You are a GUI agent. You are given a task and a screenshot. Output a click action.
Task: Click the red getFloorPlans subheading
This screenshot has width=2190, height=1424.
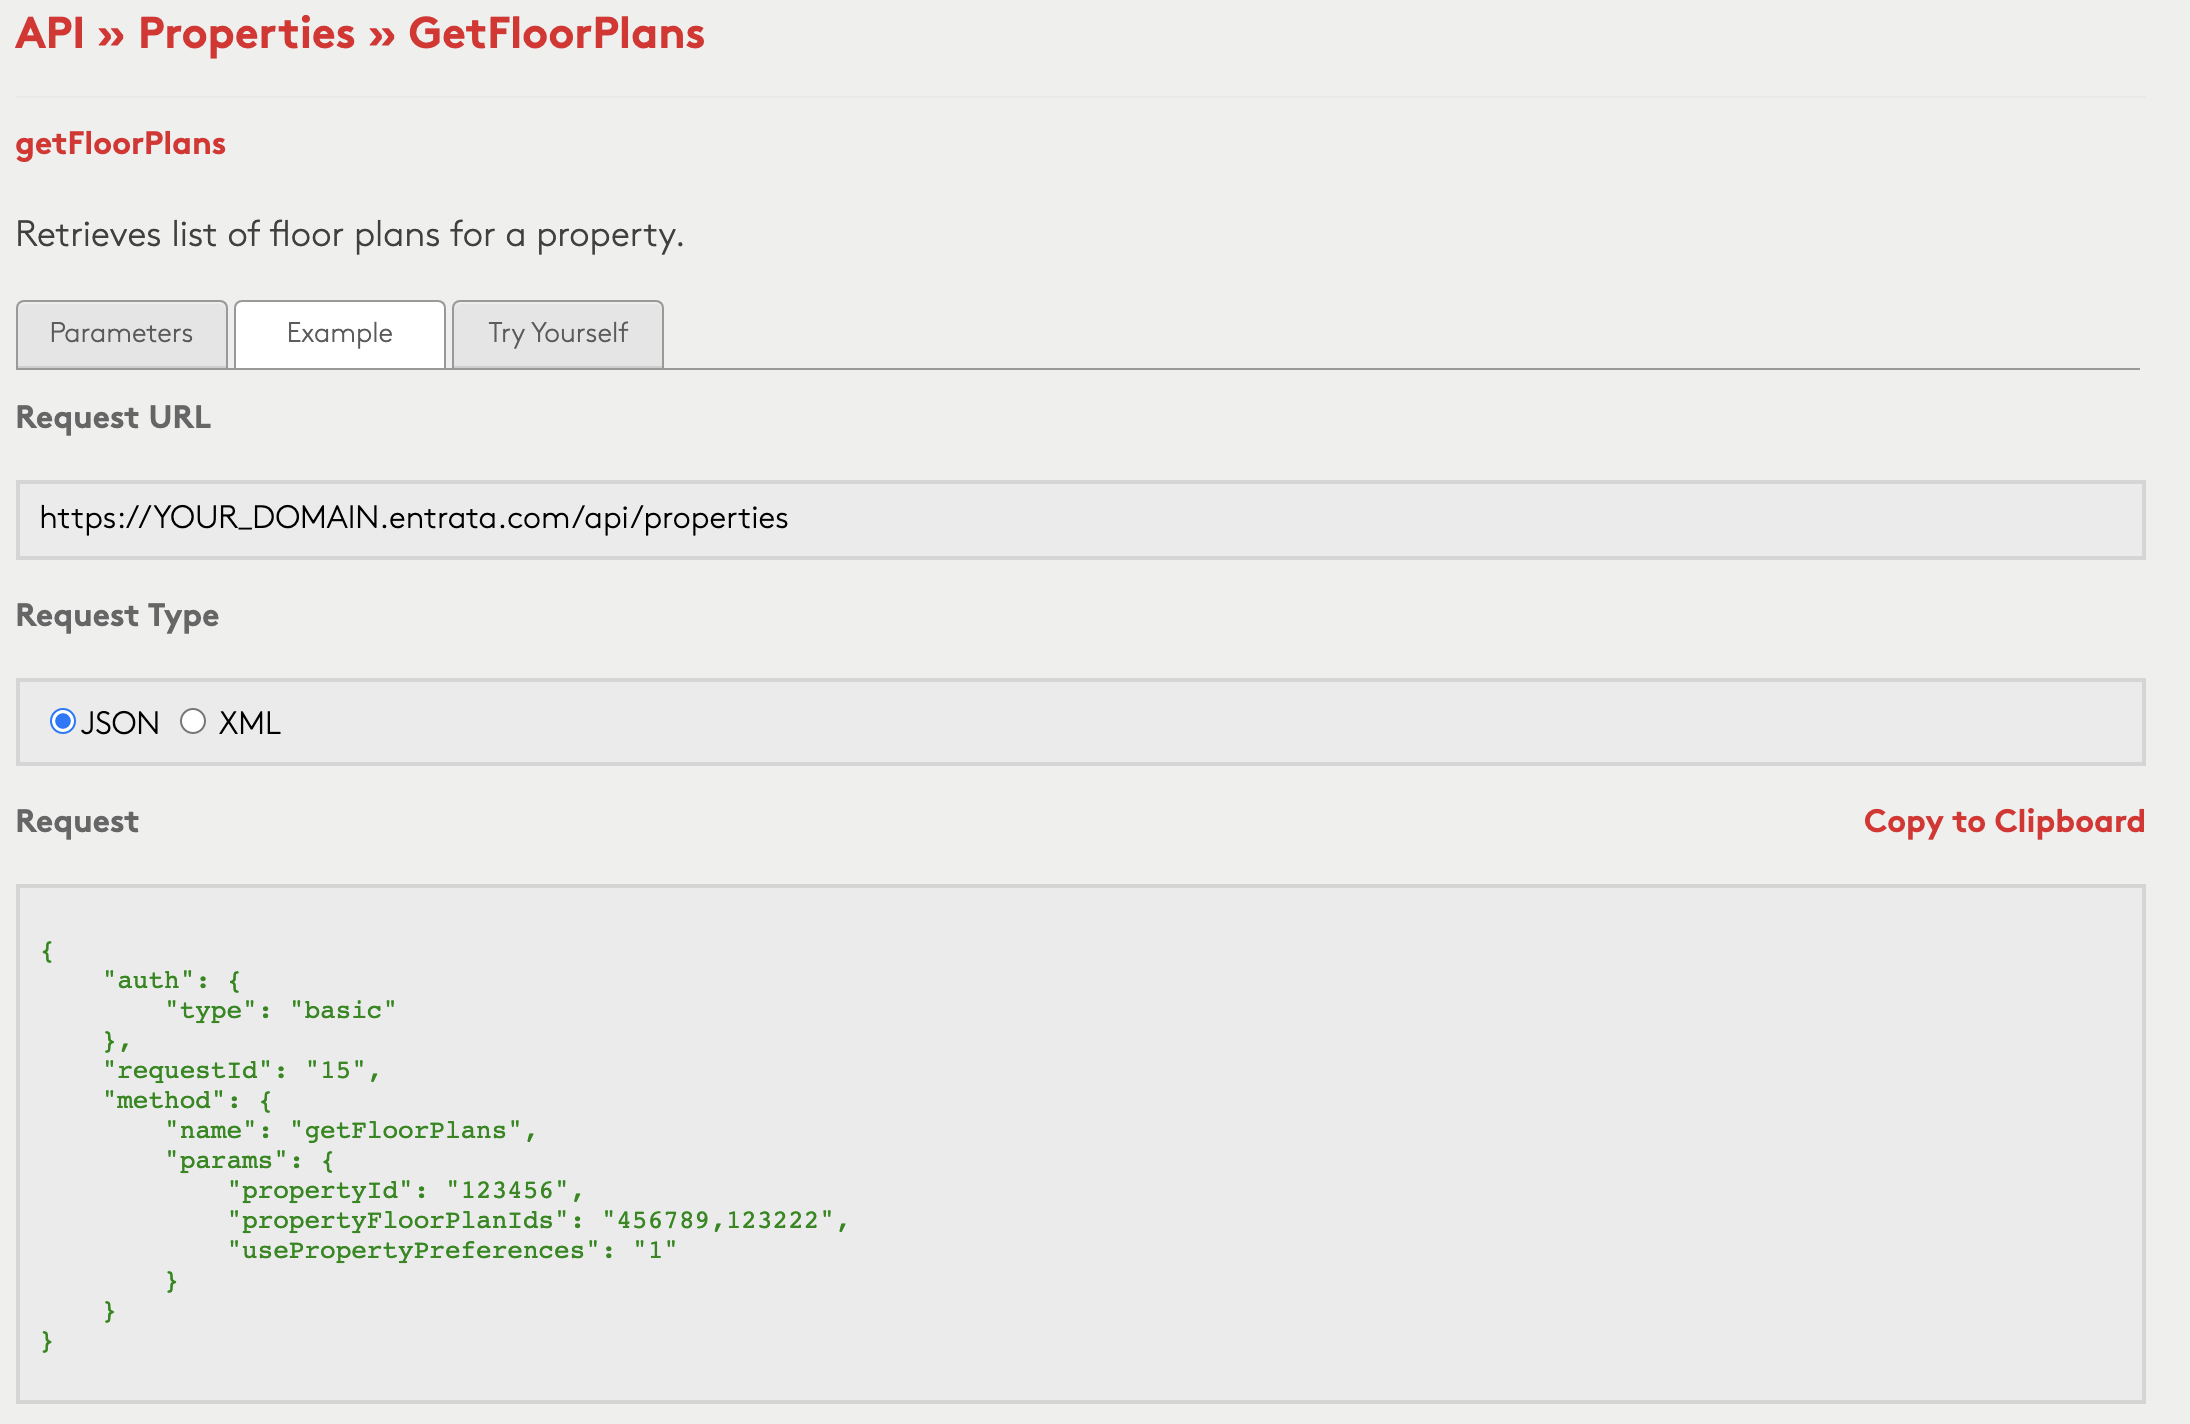pos(121,144)
